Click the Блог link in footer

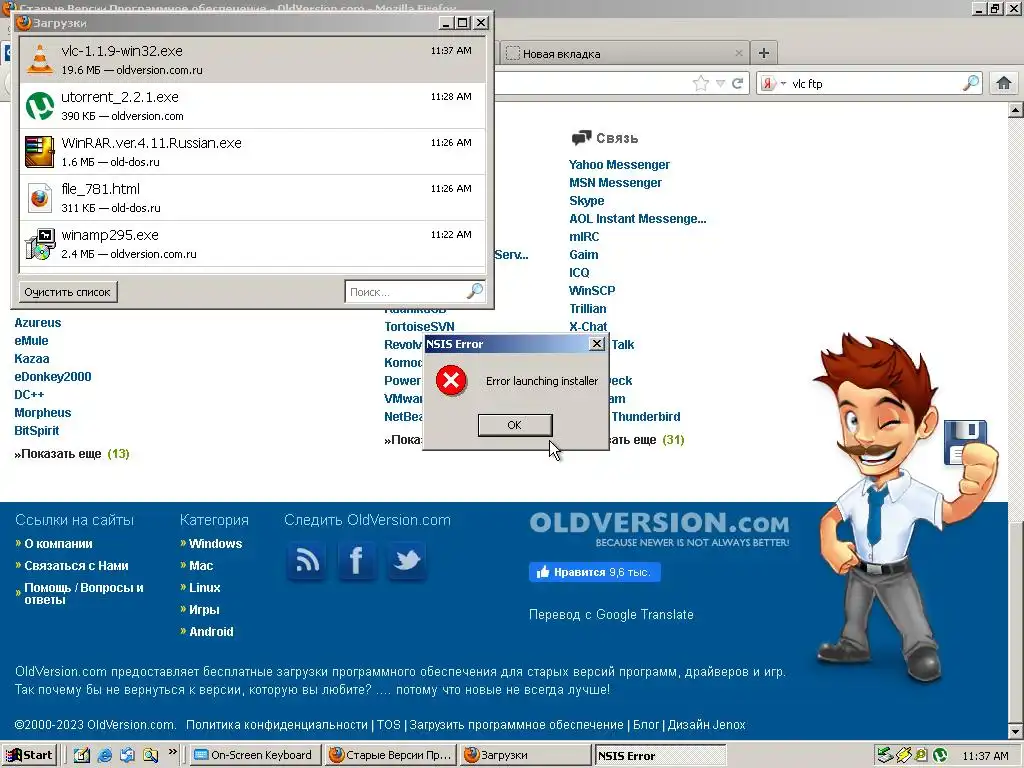[x=646, y=725]
